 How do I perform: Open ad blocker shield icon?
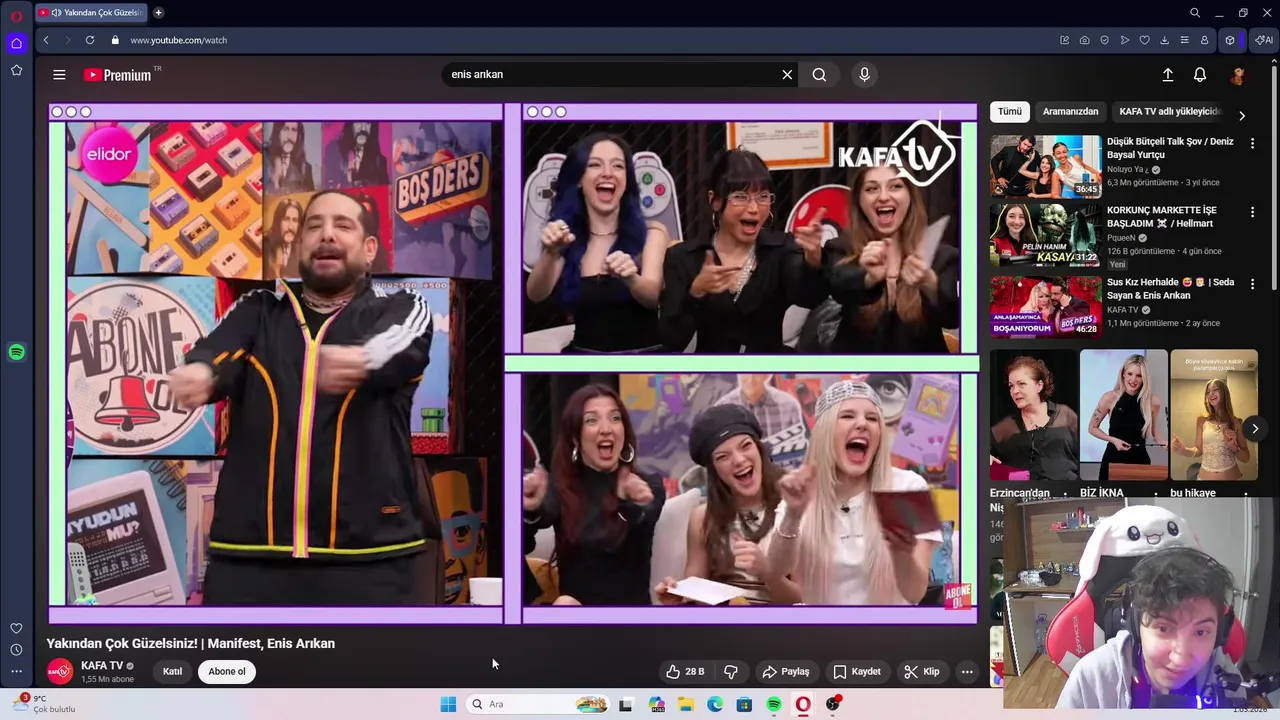click(1105, 40)
